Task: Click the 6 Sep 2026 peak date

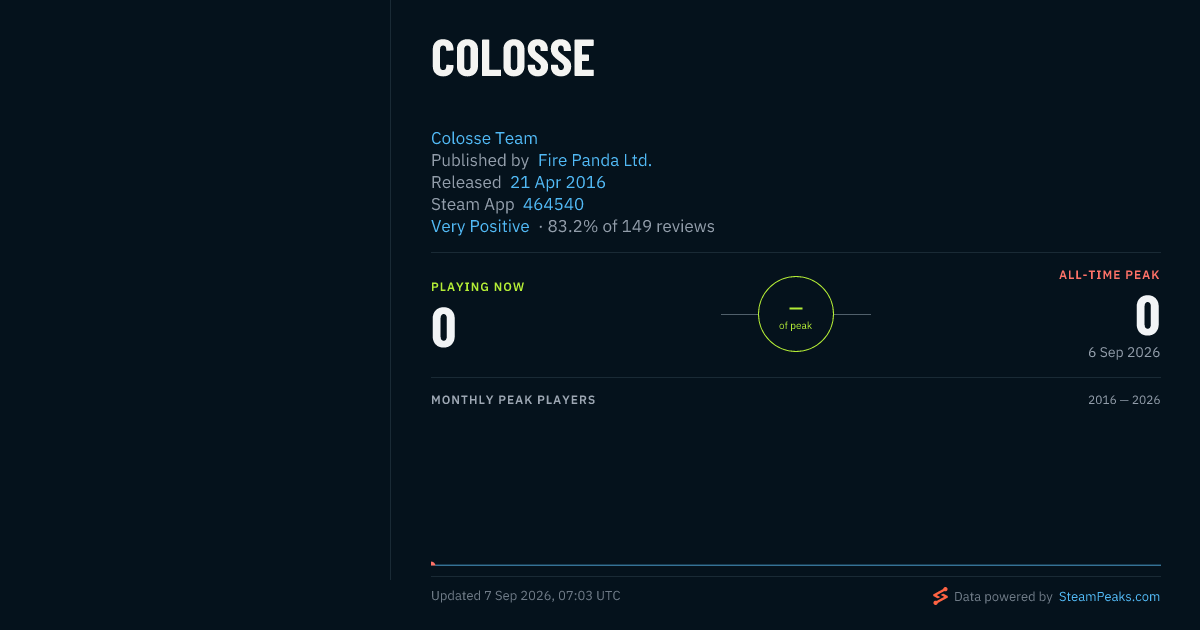Action: point(1124,352)
